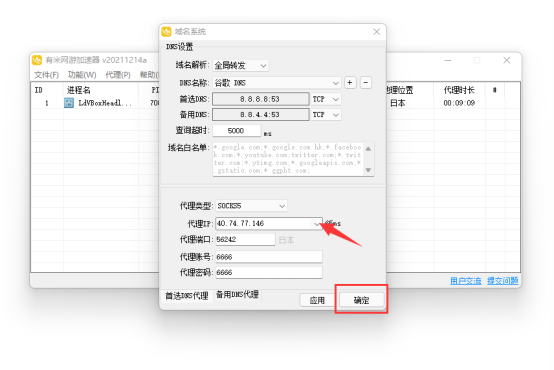Click the 首选DNS address field
Image resolution: width=554 pixels, height=370 pixels.
[261, 99]
